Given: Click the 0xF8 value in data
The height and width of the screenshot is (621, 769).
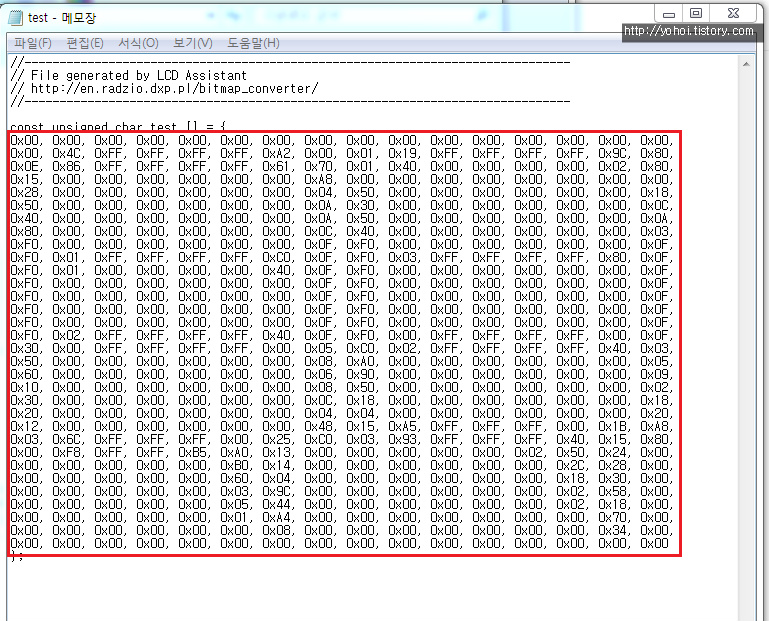Looking at the screenshot, I should [x=67, y=453].
